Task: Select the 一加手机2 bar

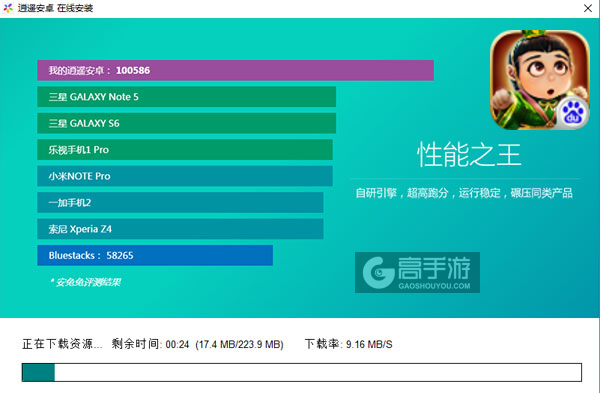Action: click(x=180, y=202)
